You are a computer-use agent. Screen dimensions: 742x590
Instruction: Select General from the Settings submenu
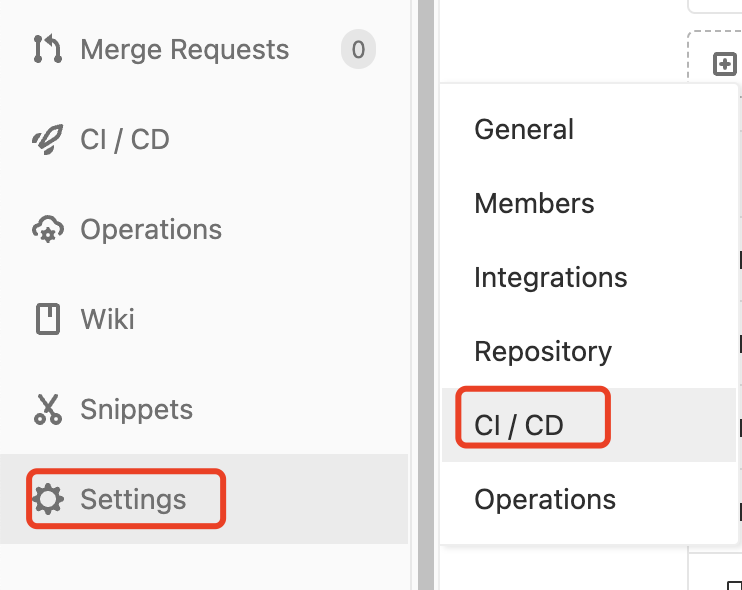coord(524,129)
